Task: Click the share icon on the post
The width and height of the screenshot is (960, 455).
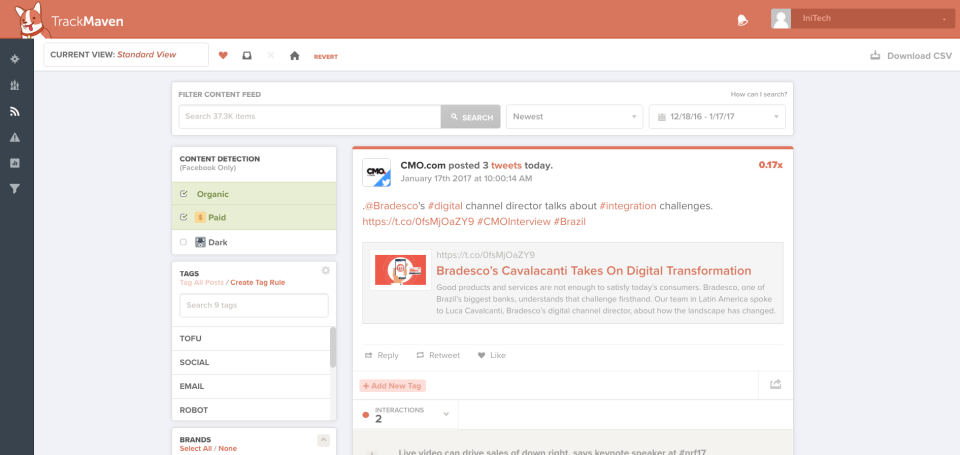Action: [775, 384]
